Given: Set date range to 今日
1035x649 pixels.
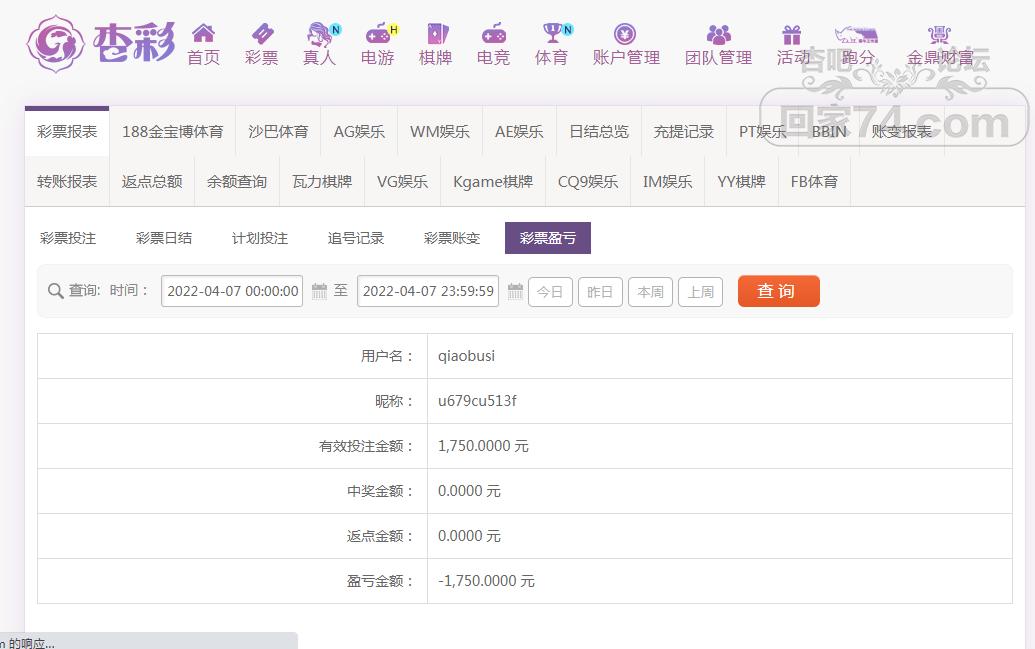Looking at the screenshot, I should [x=550, y=292].
